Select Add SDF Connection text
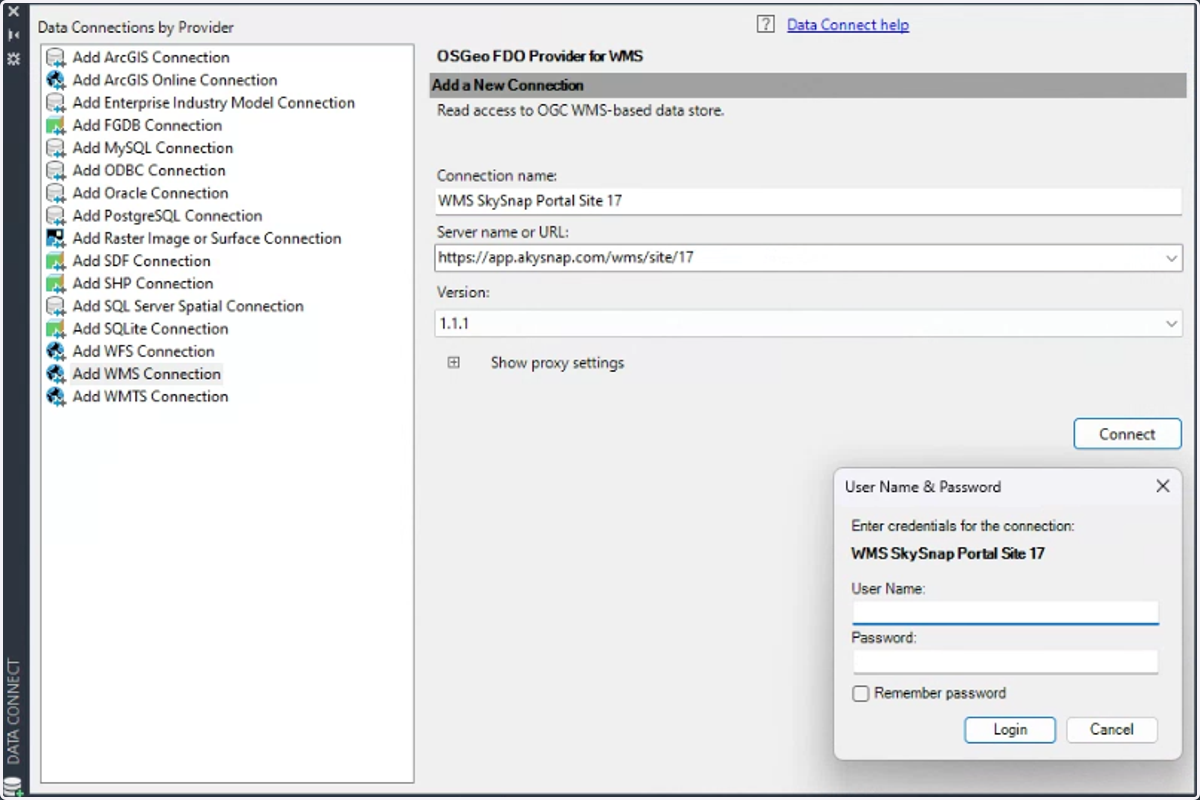1200x800 pixels. 142,261
